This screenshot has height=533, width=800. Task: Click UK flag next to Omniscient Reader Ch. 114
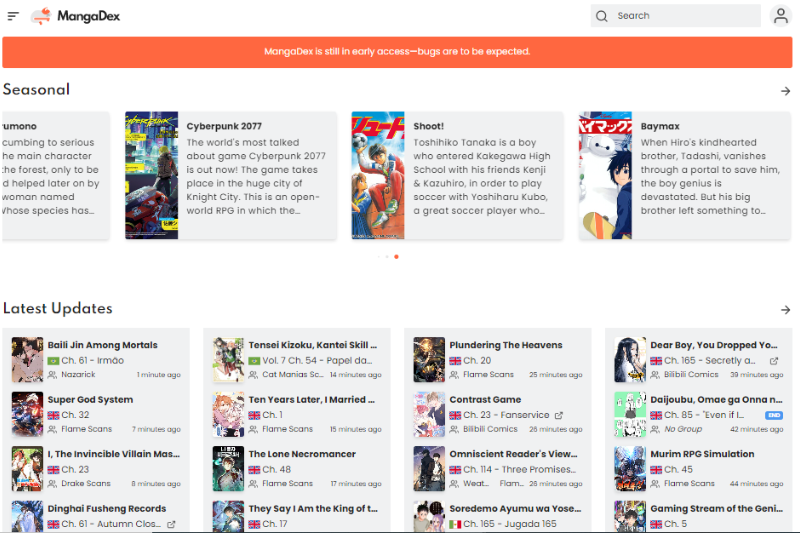455,470
